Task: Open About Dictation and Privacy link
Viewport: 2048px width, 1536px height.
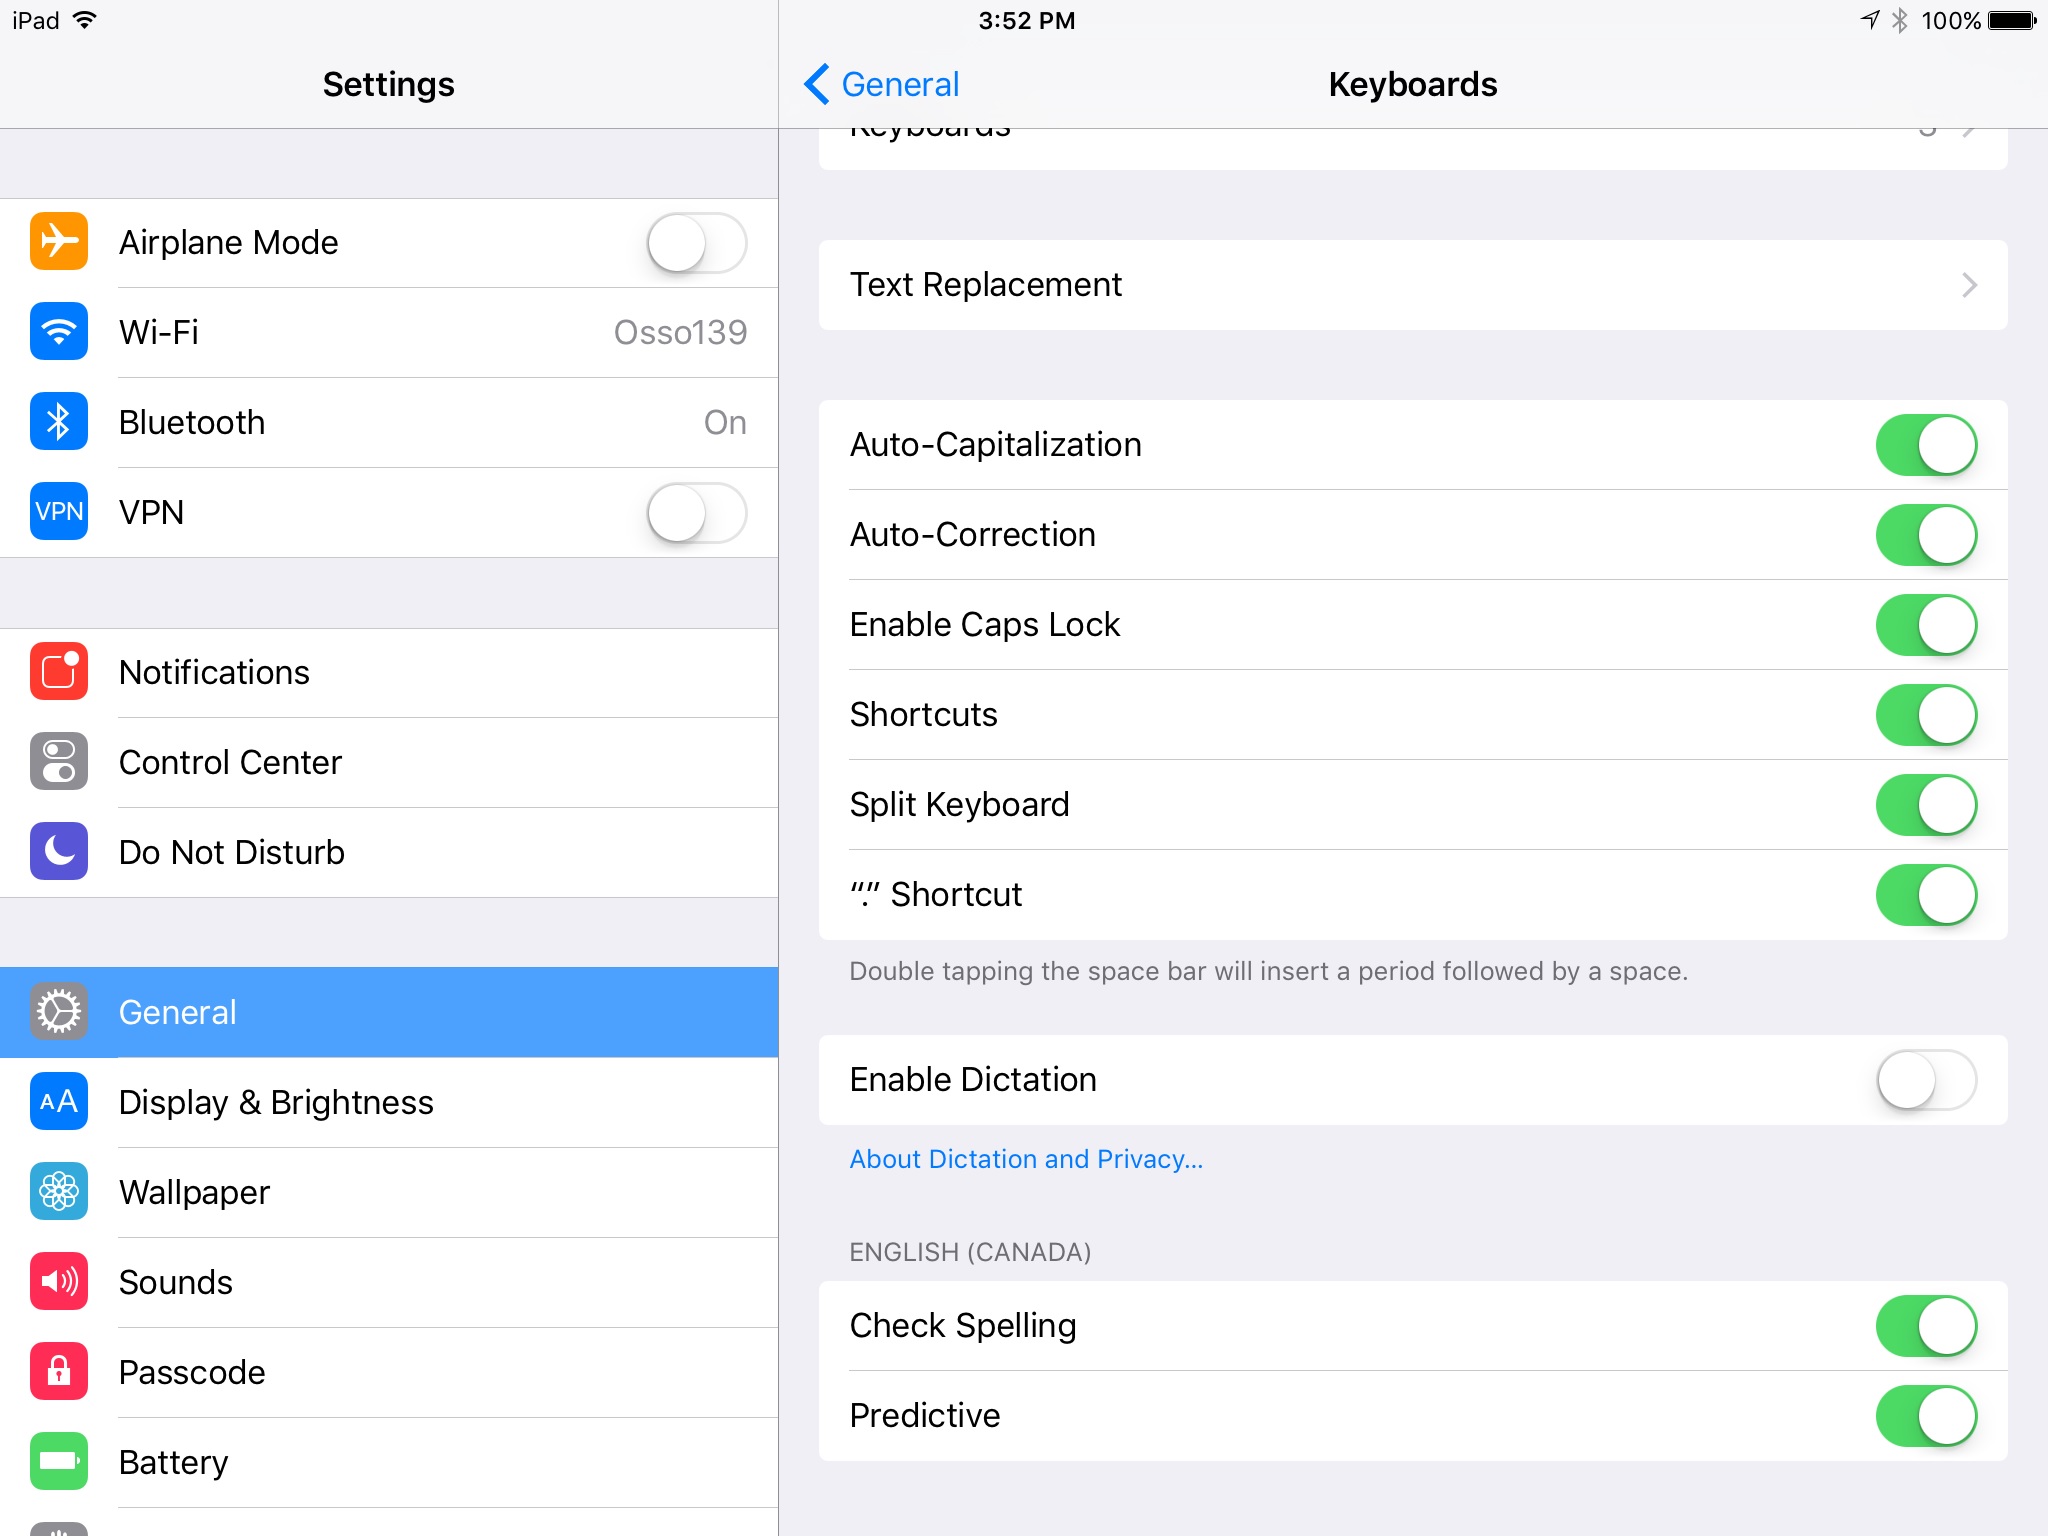Action: pyautogui.click(x=1026, y=1159)
